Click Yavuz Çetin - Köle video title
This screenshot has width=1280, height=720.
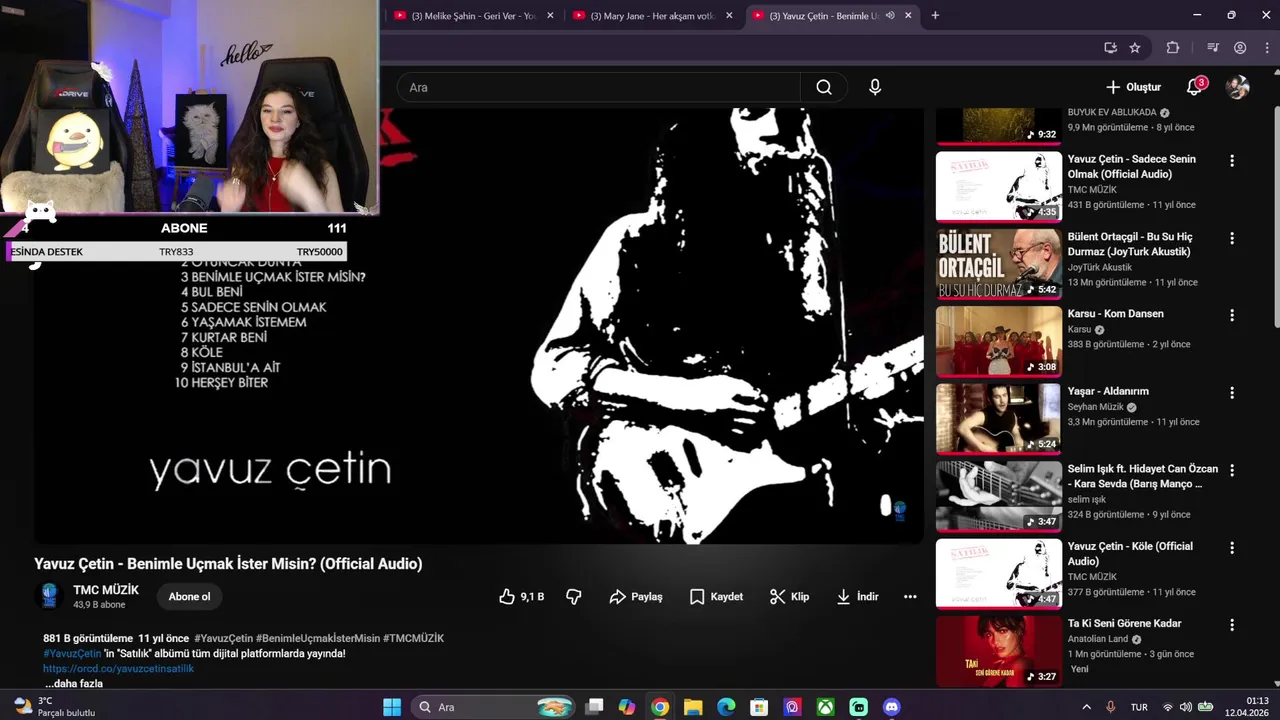click(1130, 554)
